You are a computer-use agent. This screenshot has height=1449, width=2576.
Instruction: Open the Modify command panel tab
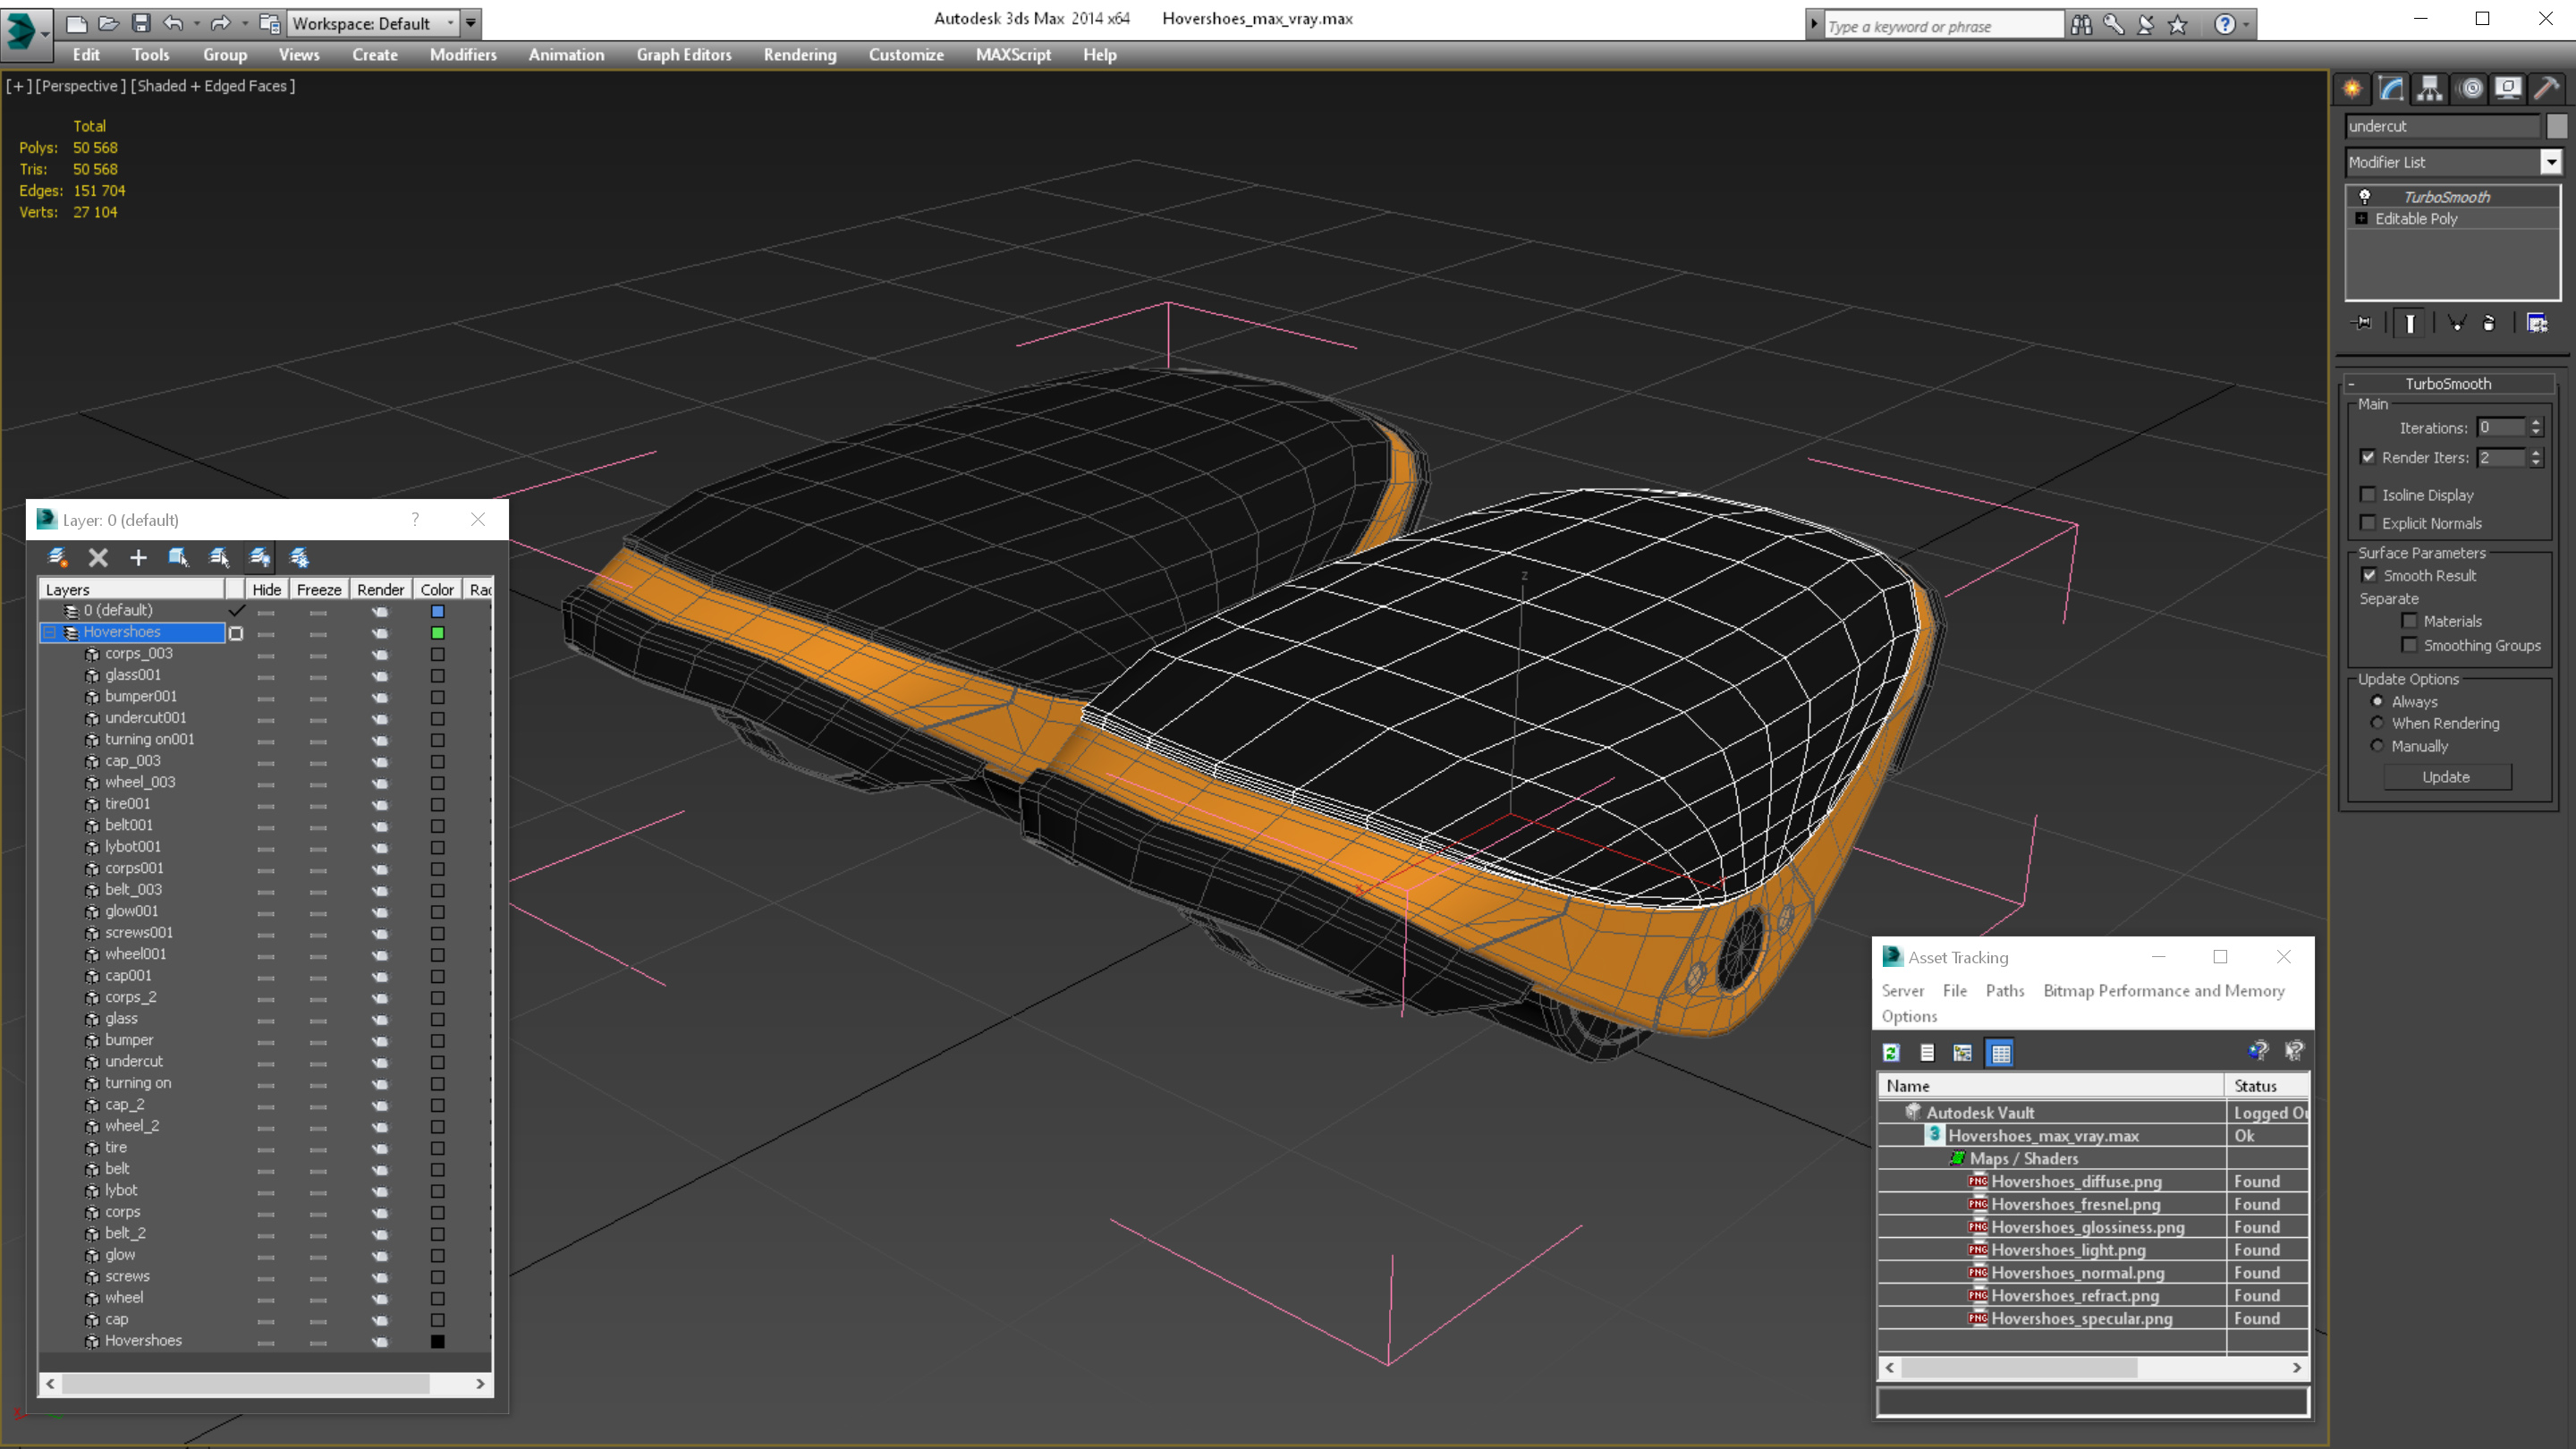(x=2391, y=88)
